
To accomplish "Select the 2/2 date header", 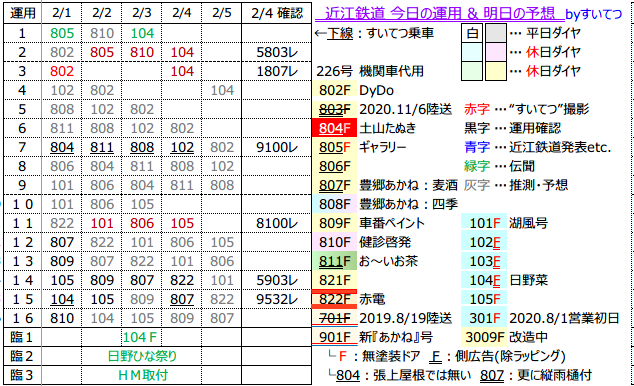I will (x=101, y=13).
